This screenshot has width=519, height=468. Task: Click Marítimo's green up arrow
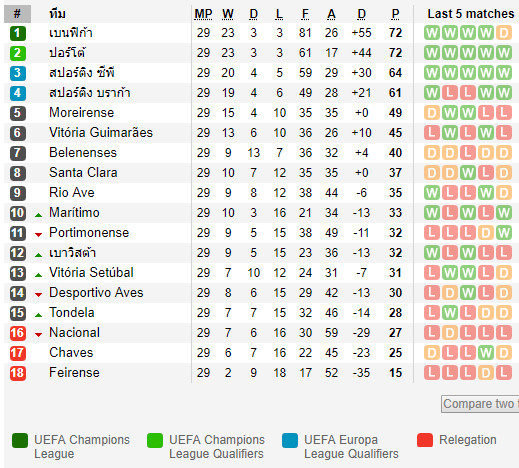(x=38, y=215)
